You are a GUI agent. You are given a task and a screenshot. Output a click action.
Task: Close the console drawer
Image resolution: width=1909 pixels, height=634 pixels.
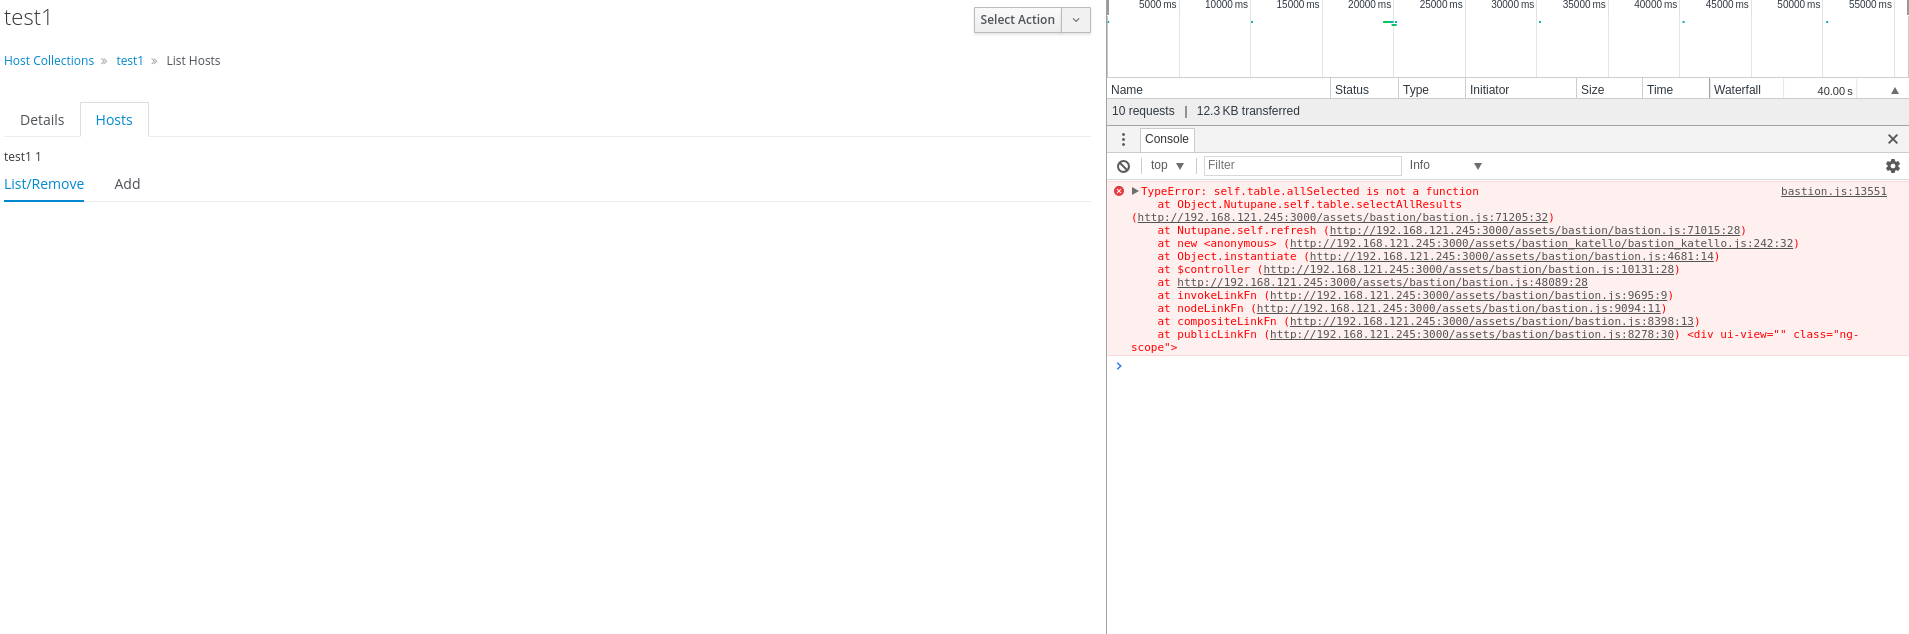1892,140
